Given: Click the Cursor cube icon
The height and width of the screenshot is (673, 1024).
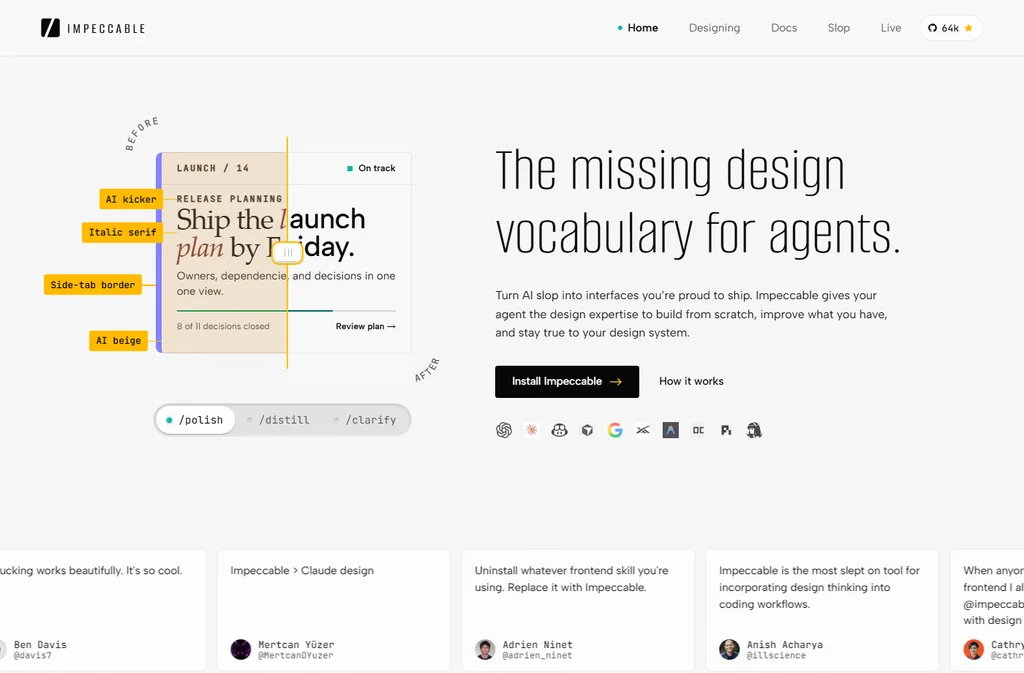Looking at the screenshot, I should 587,430.
